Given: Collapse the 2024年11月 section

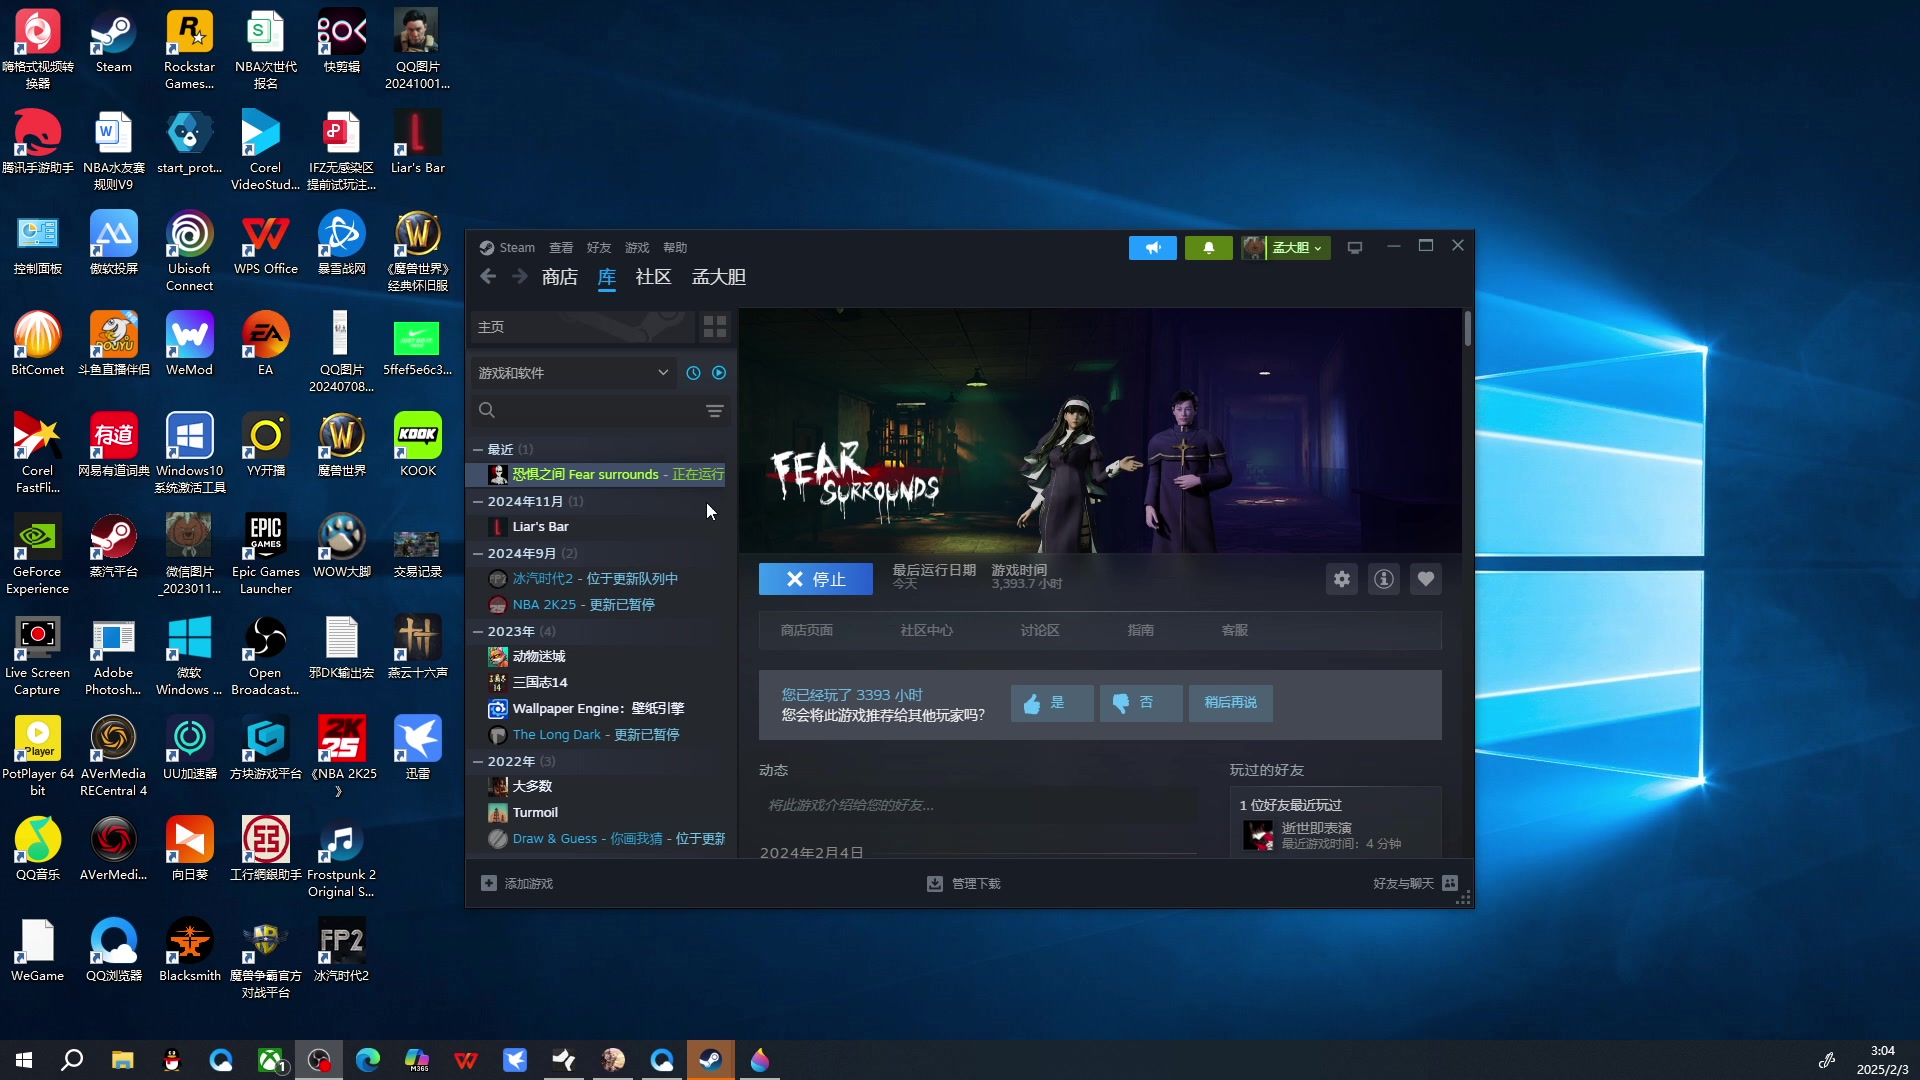Looking at the screenshot, I should [x=478, y=502].
